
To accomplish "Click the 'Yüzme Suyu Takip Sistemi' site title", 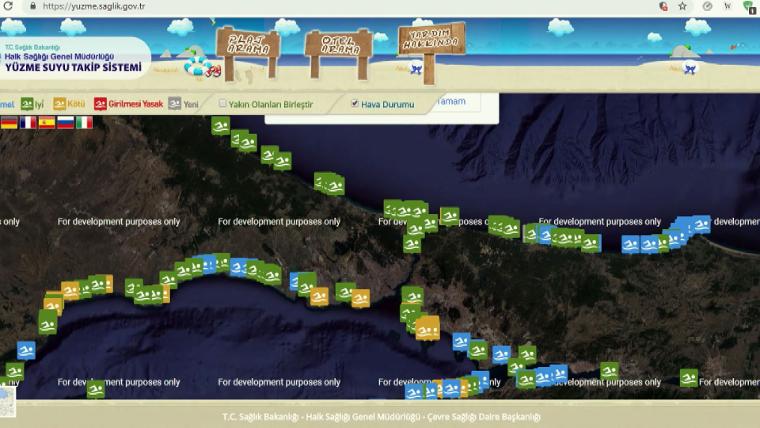I will tap(73, 68).
